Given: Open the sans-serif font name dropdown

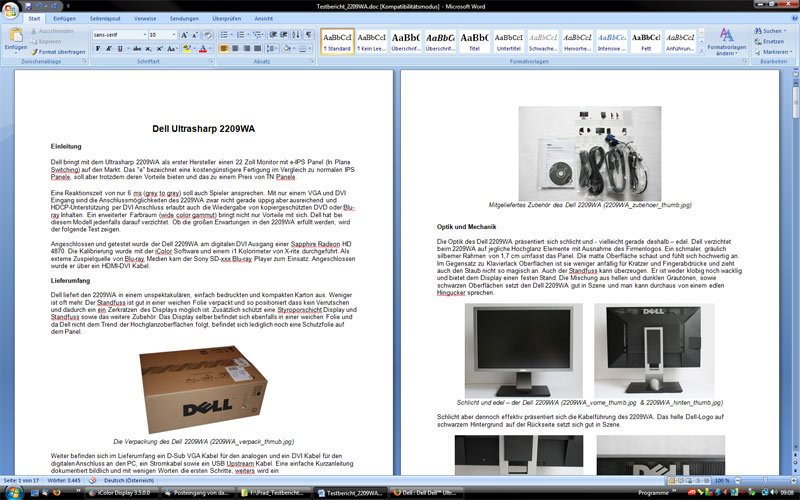Looking at the screenshot, I should (x=144, y=35).
